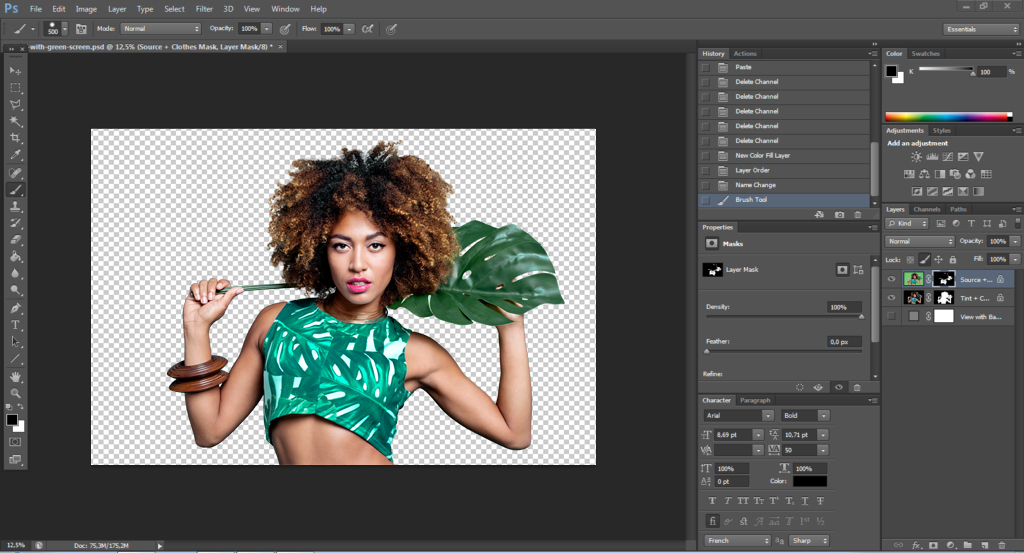
Task: Click the color spectrum ramp
Action: (x=948, y=117)
